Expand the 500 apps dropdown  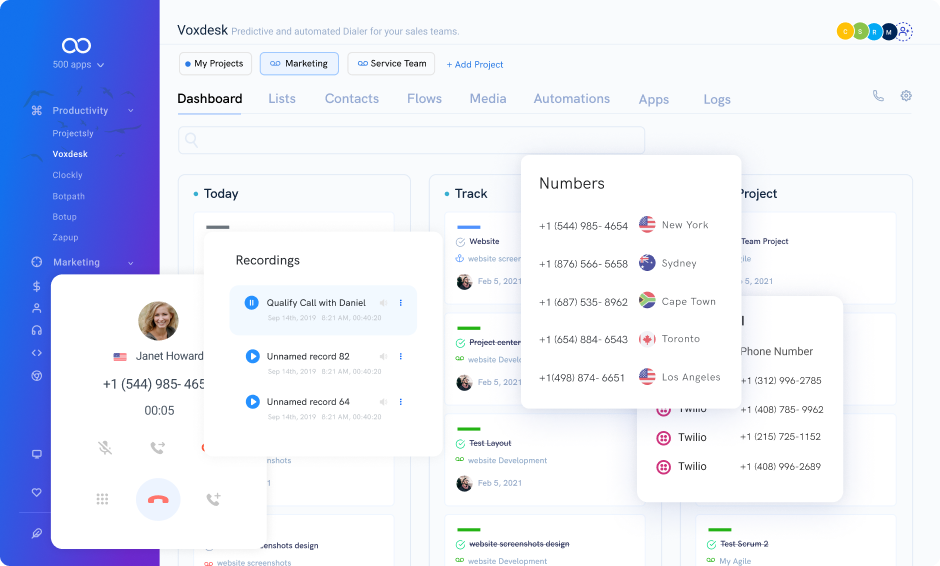point(78,65)
